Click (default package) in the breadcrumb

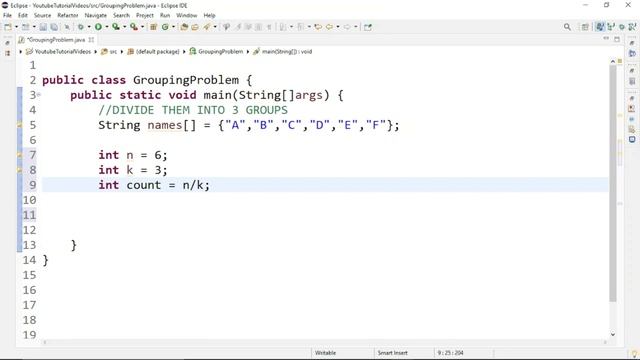pyautogui.click(x=158, y=52)
